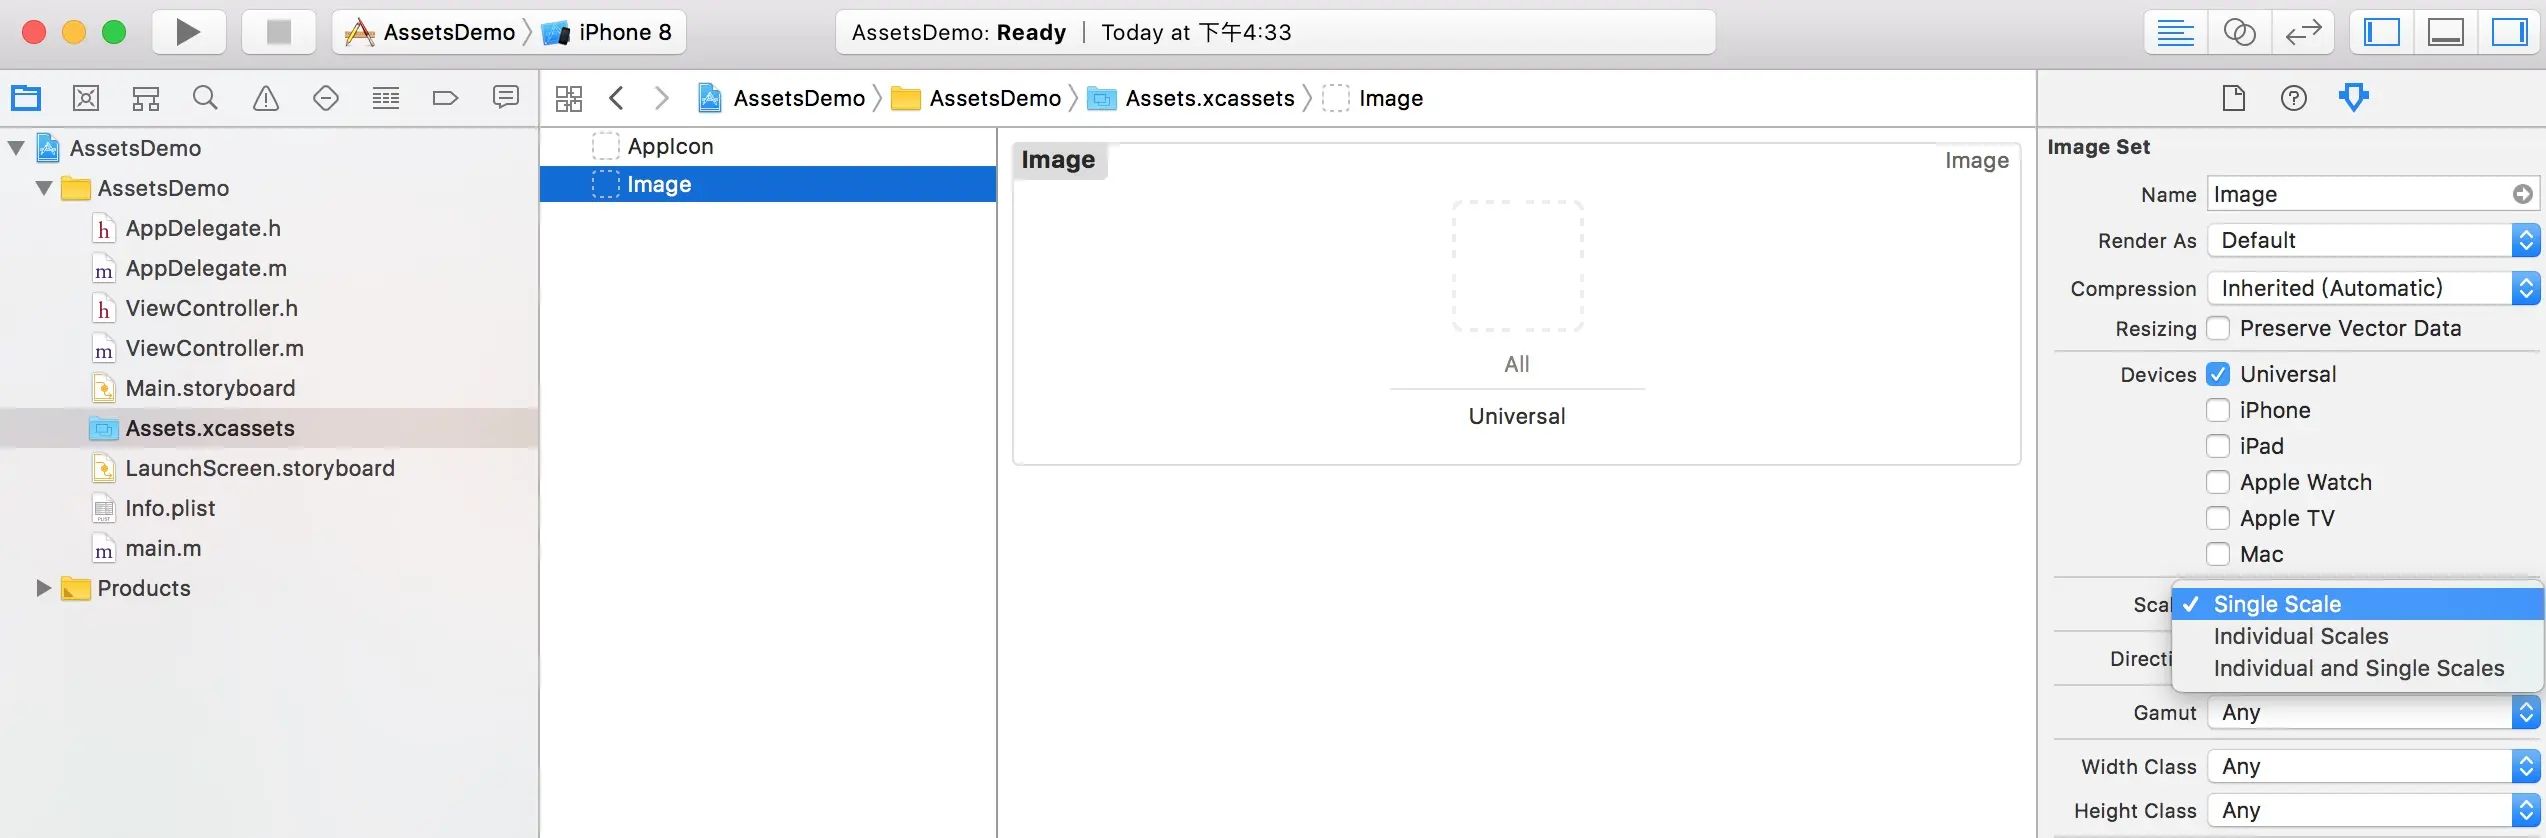Choose Single Scale option
The width and height of the screenshot is (2546, 838).
(x=2358, y=604)
